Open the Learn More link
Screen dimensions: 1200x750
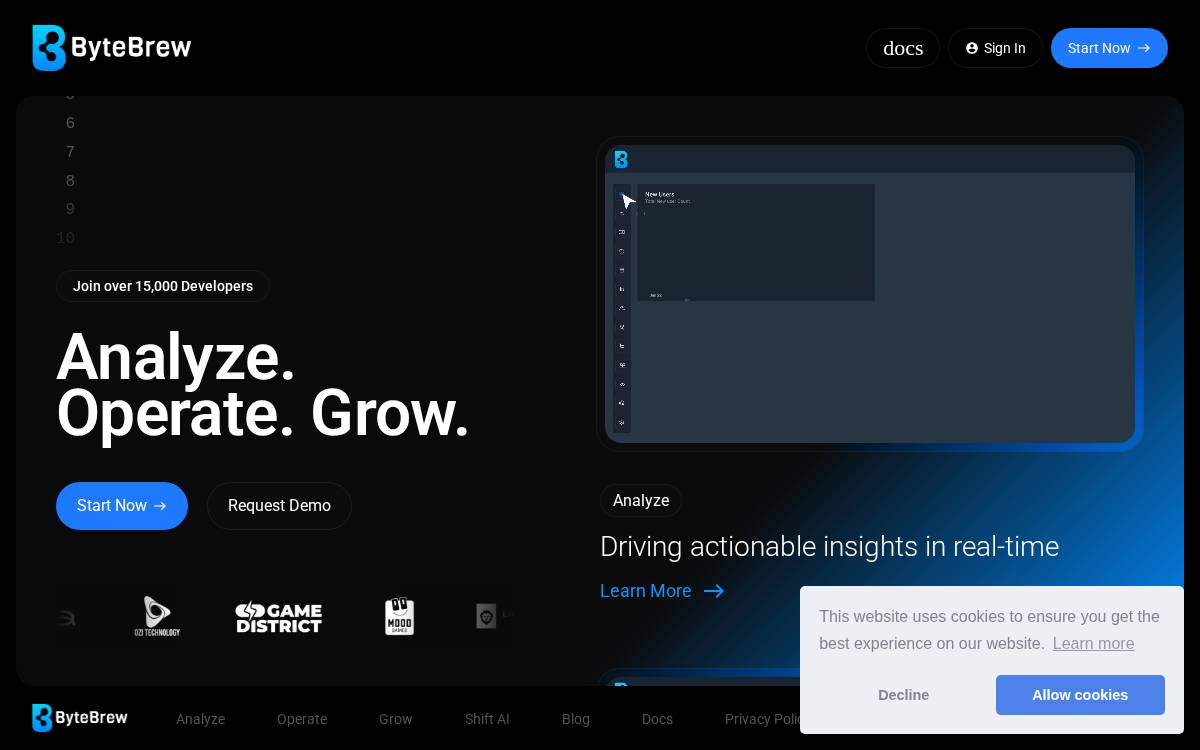[x=662, y=591]
